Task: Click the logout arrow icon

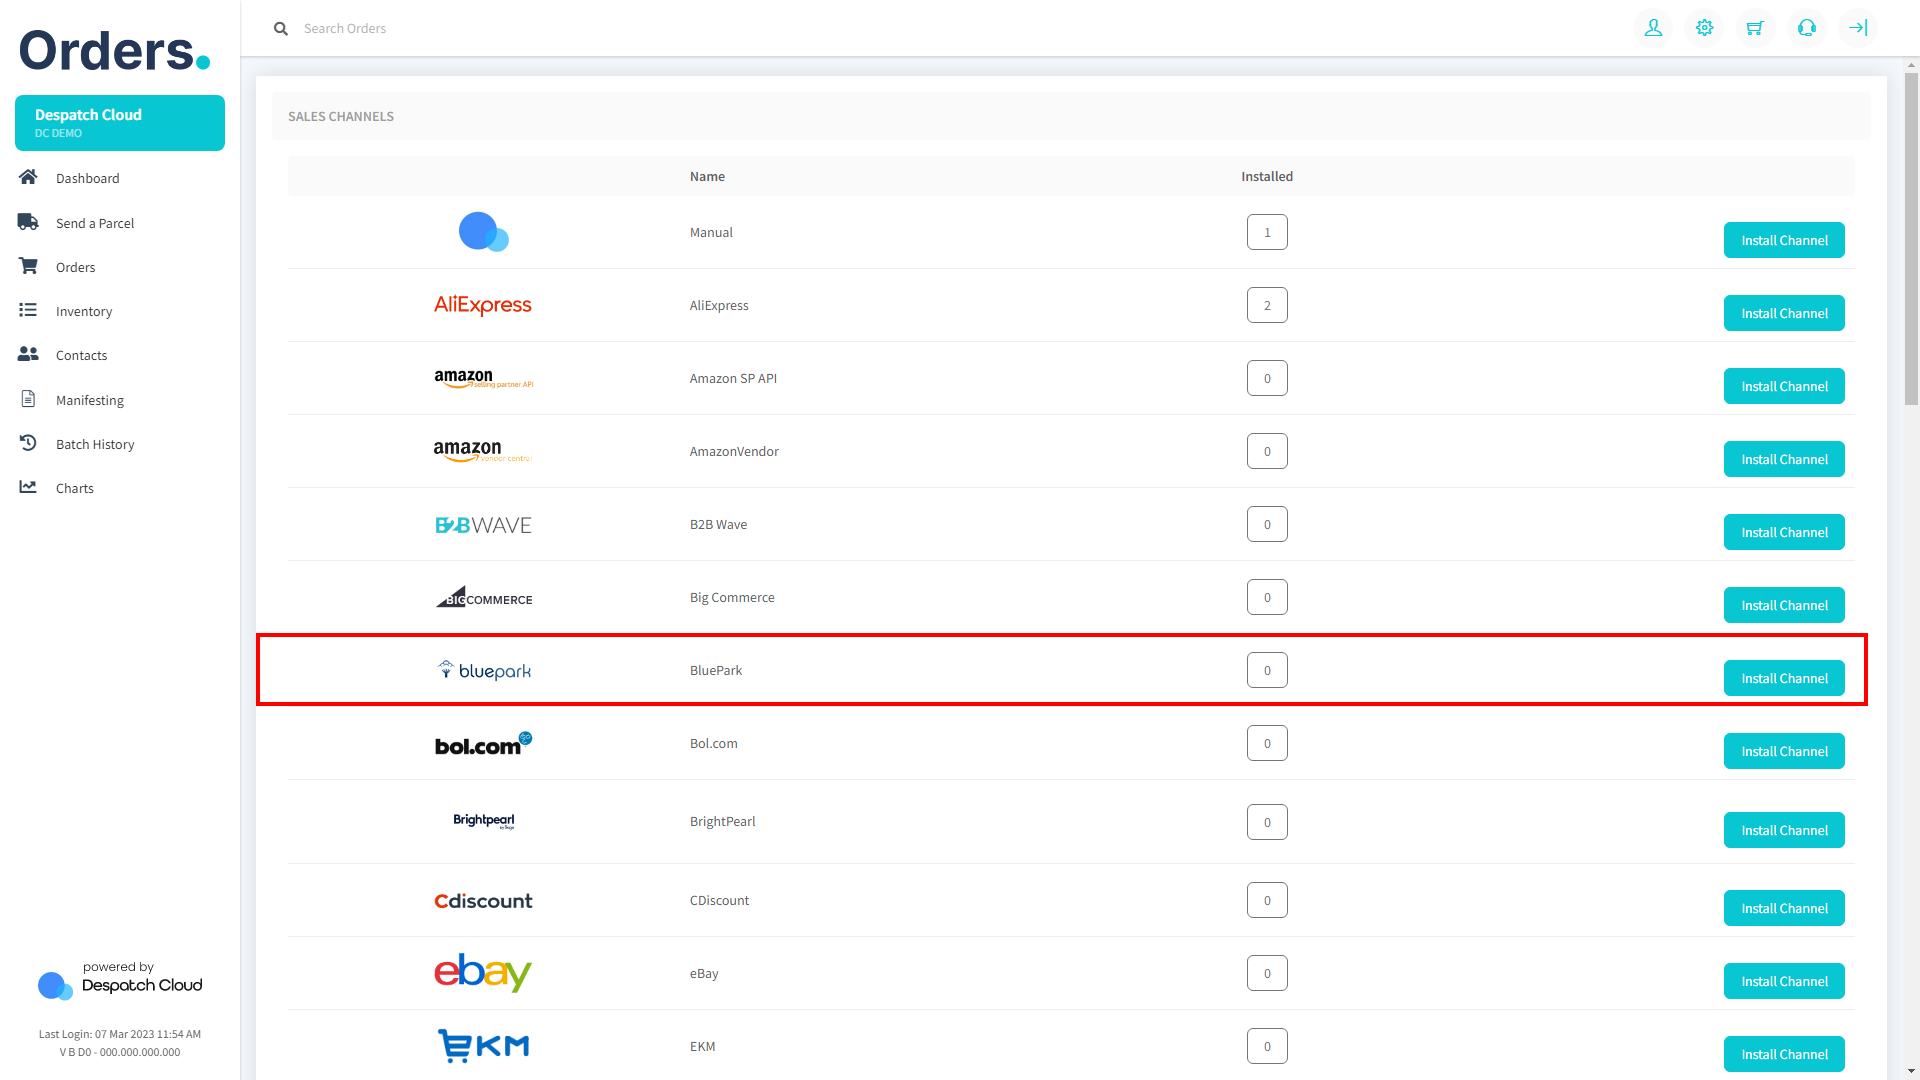Action: [1857, 28]
